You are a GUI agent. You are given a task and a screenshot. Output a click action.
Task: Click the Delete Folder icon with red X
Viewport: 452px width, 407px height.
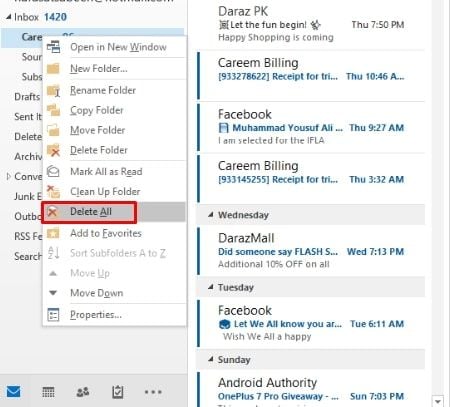(x=53, y=150)
